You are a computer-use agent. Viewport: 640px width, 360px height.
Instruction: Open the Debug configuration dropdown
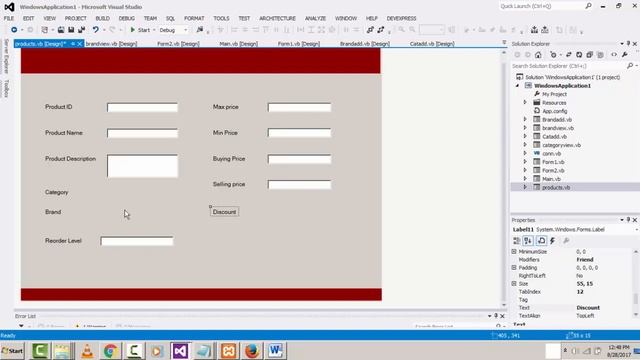pos(186,30)
